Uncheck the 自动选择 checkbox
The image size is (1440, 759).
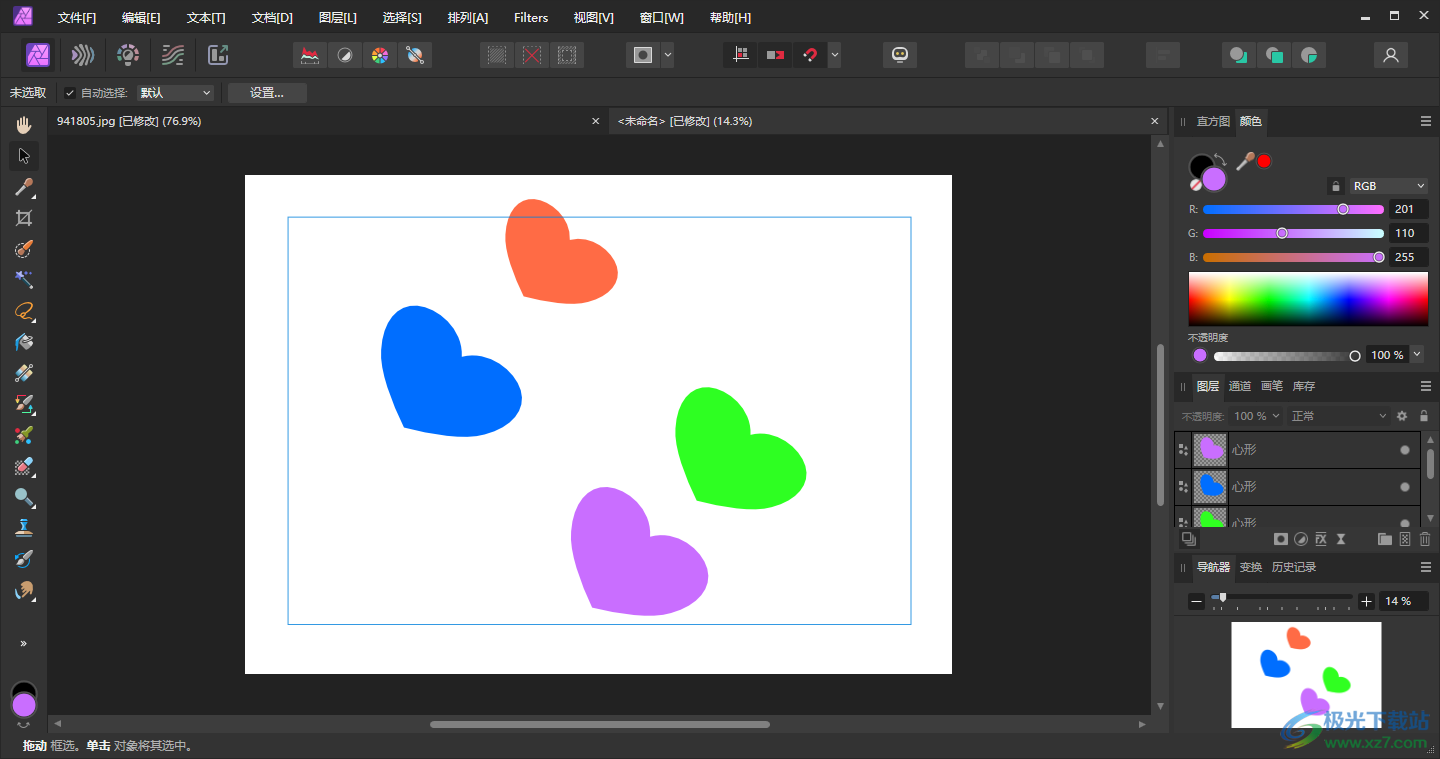point(70,93)
